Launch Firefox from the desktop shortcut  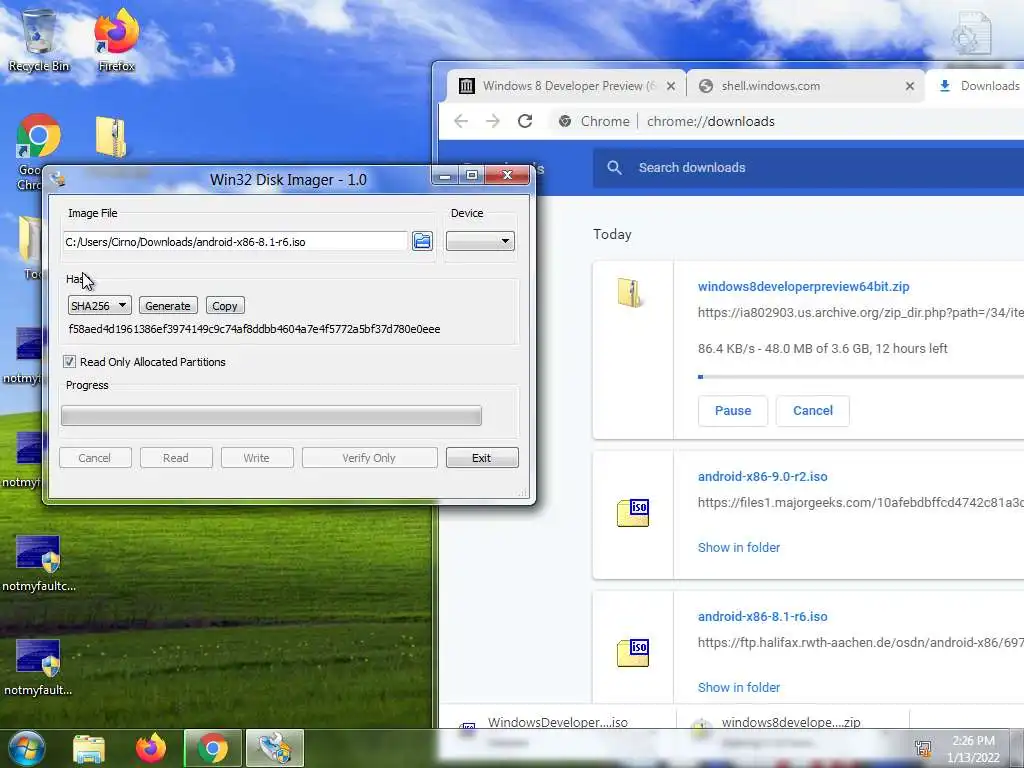tap(116, 40)
